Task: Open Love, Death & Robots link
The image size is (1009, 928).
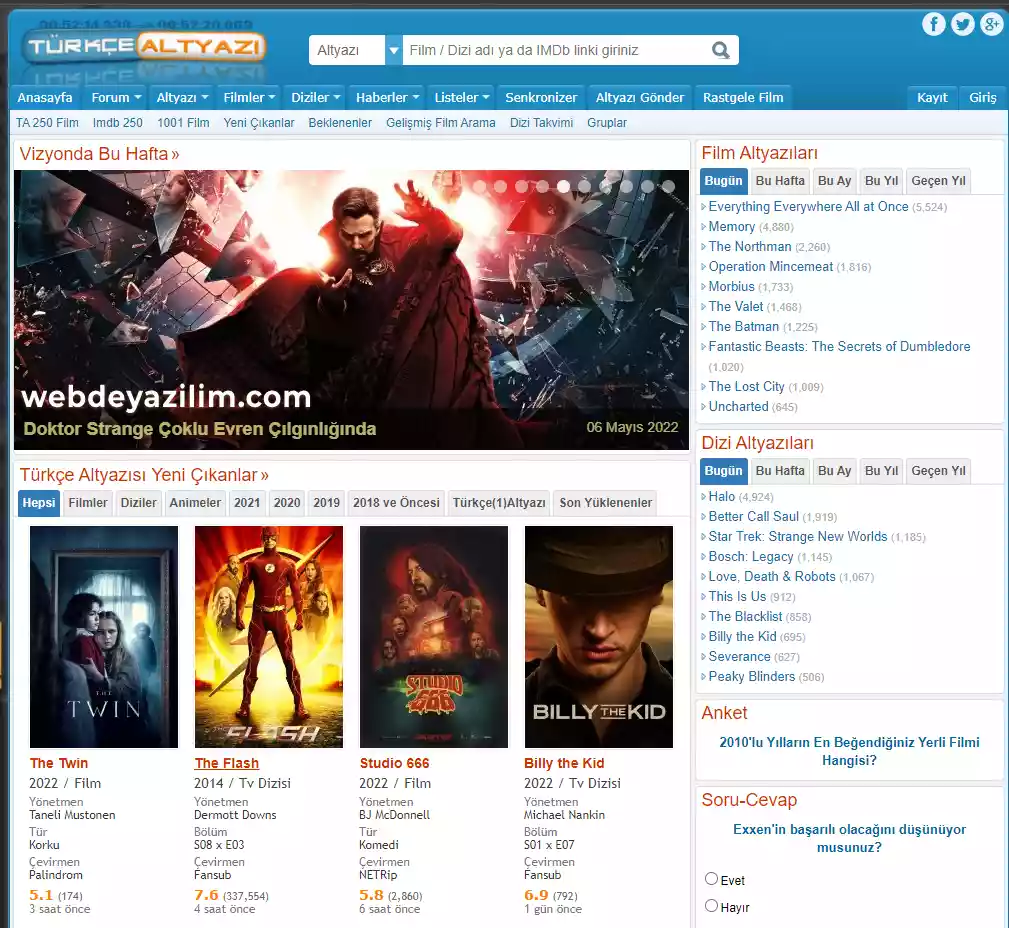Action: [772, 577]
